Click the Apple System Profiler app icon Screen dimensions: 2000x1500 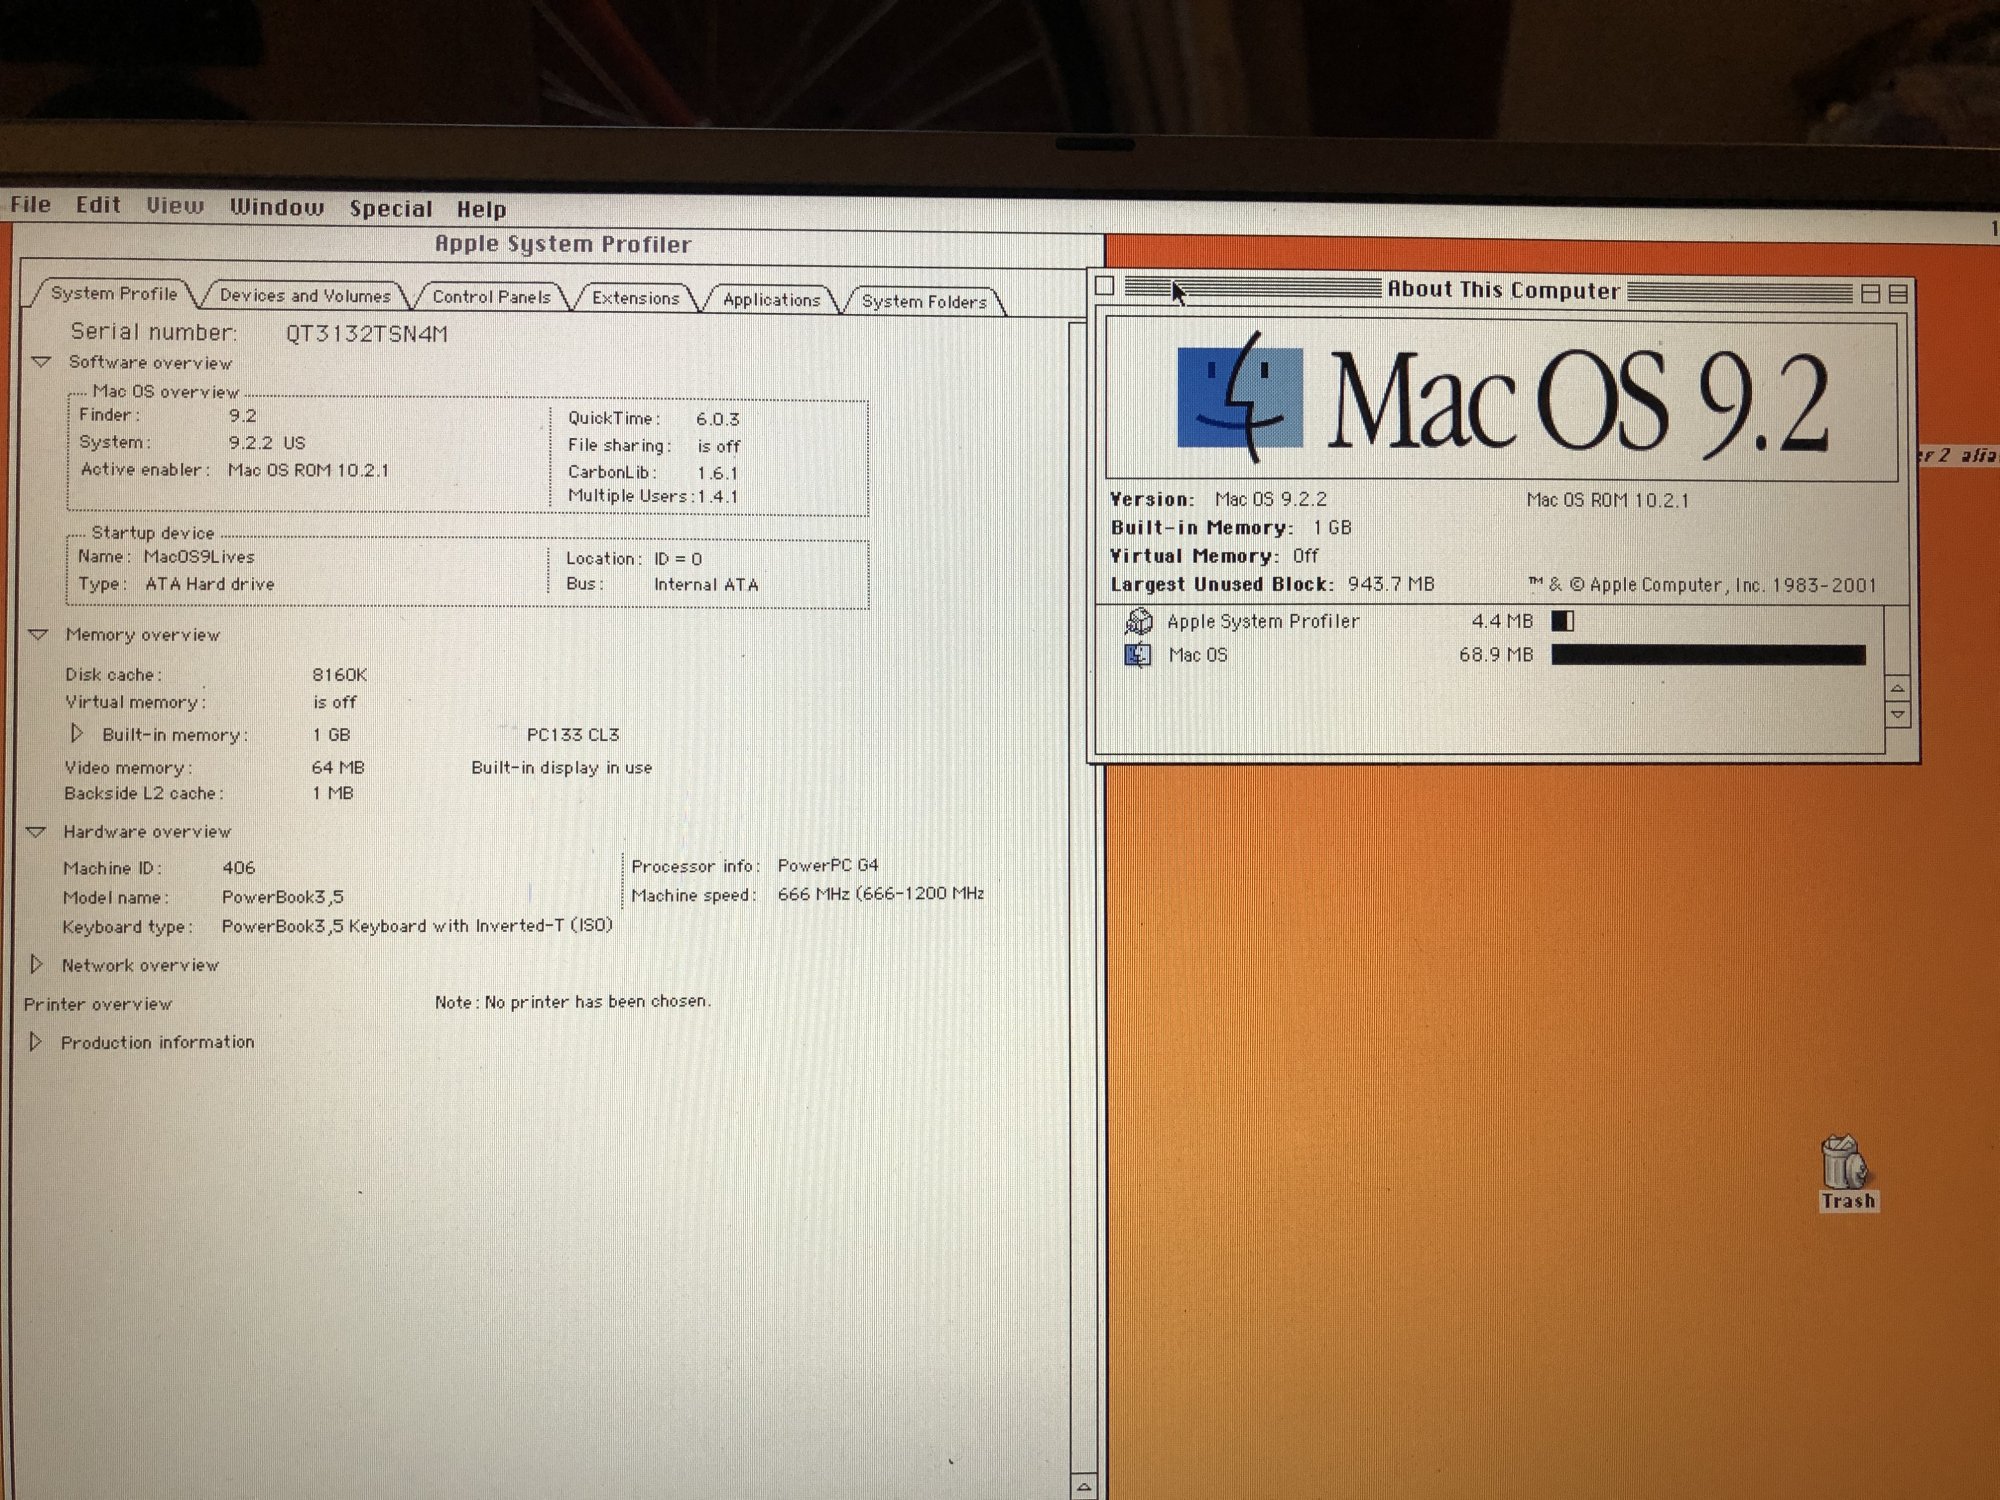(1138, 621)
